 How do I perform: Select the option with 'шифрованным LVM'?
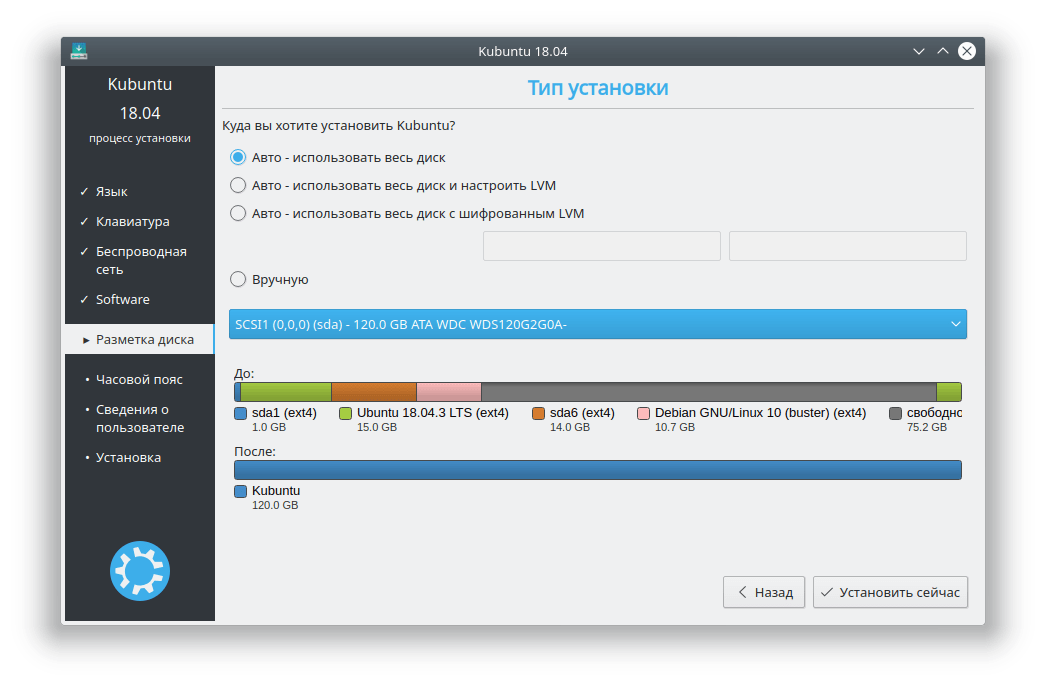point(407,214)
